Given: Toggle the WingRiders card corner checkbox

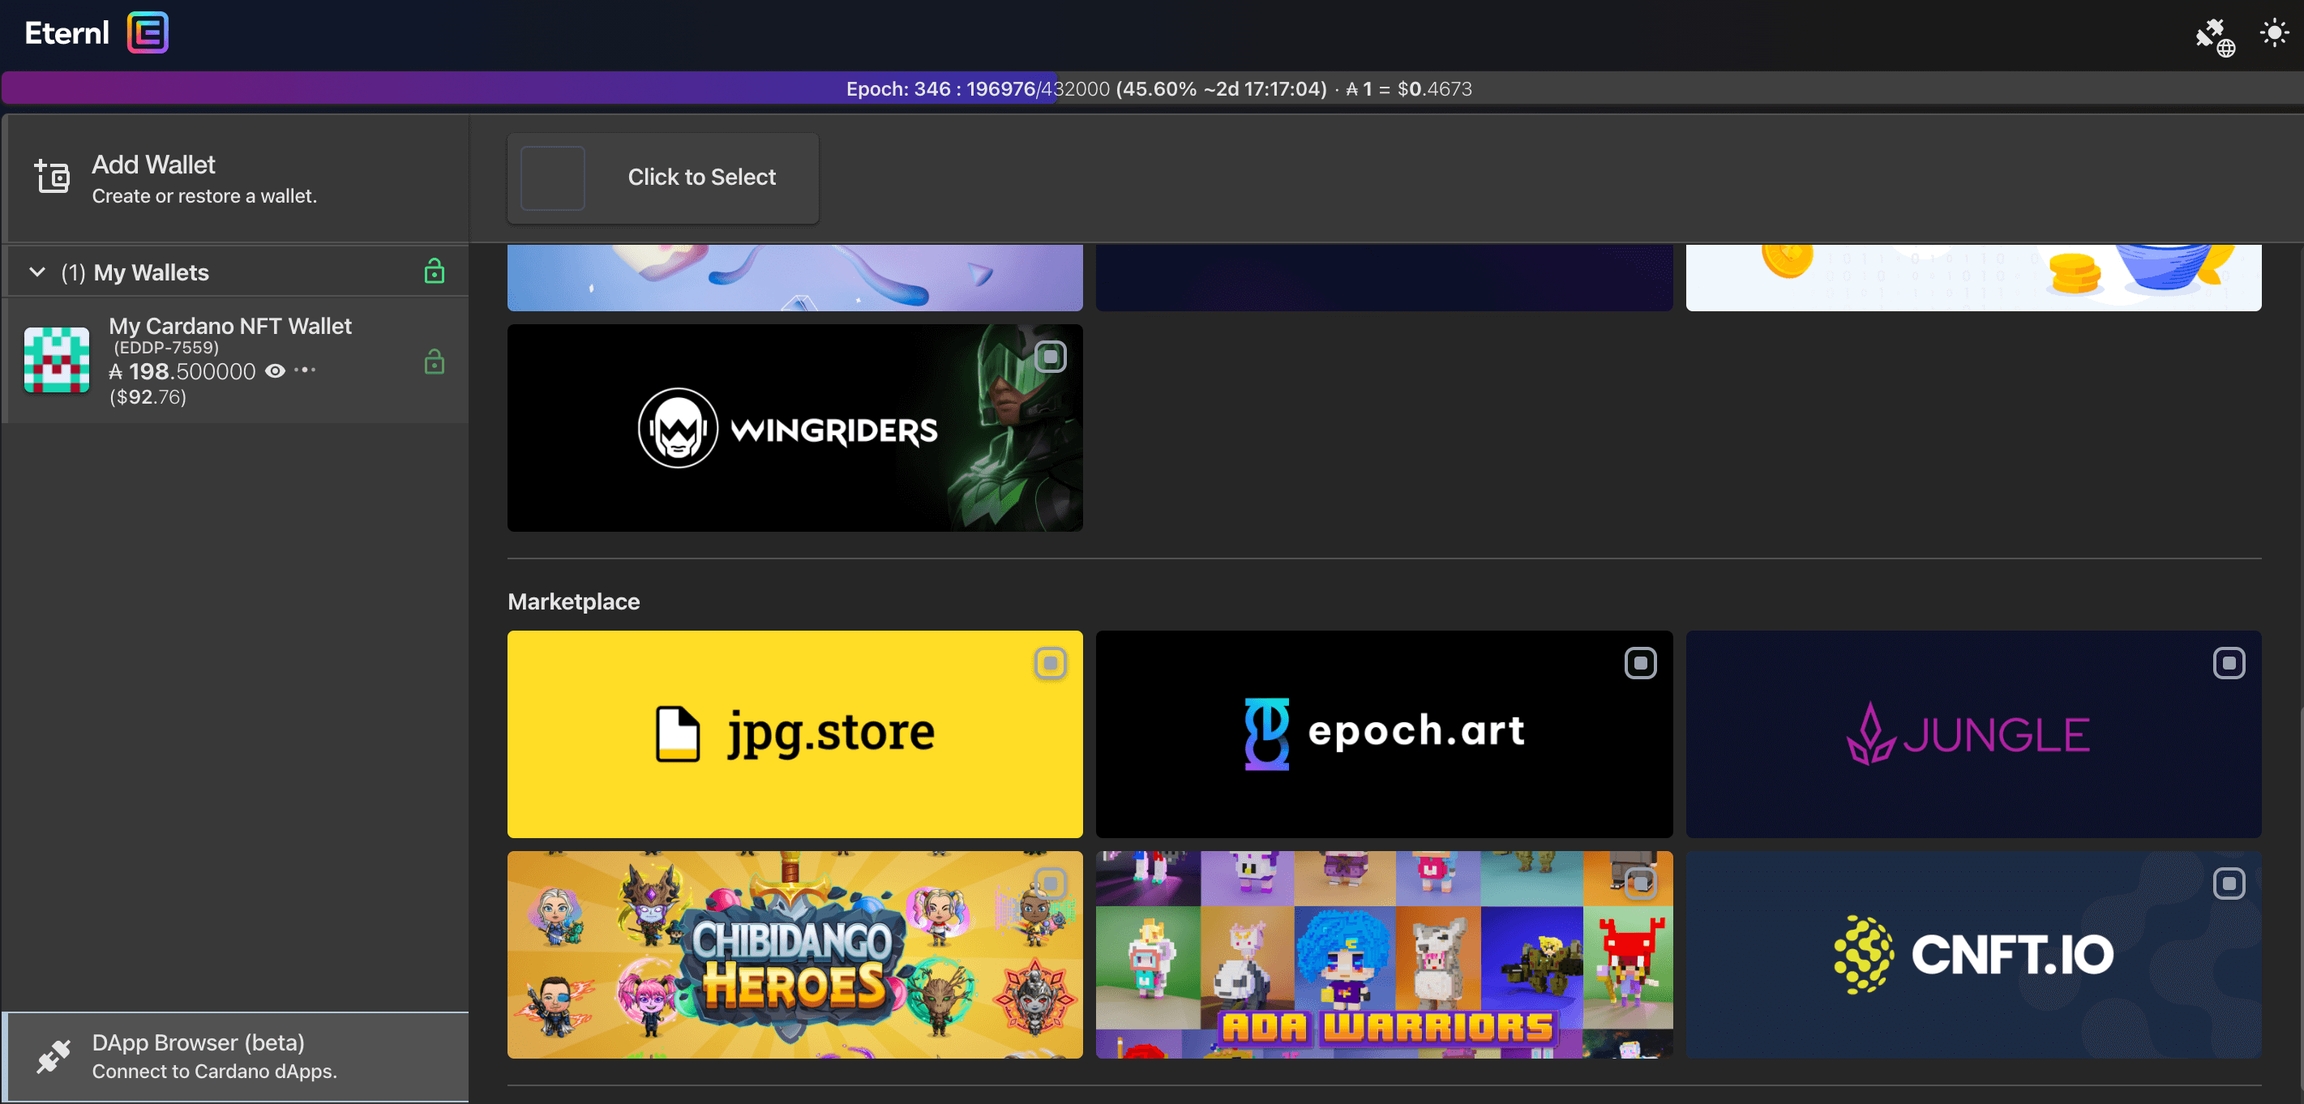Looking at the screenshot, I should pyautogui.click(x=1049, y=357).
